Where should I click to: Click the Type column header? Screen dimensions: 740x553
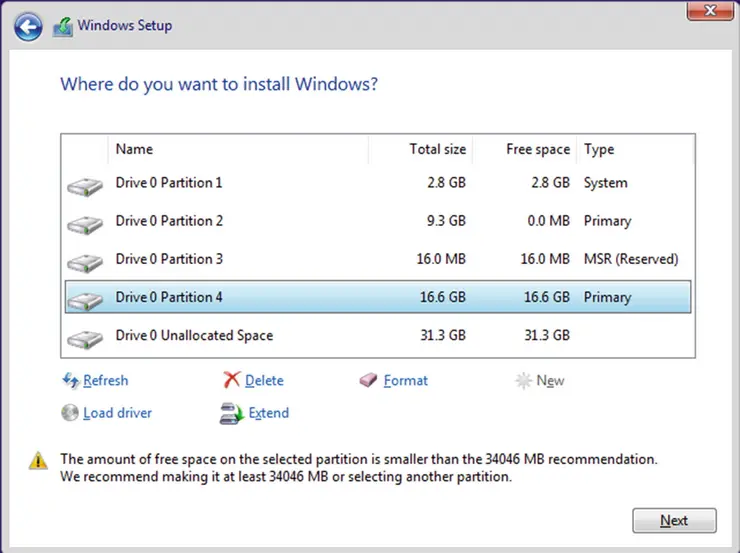coord(599,149)
